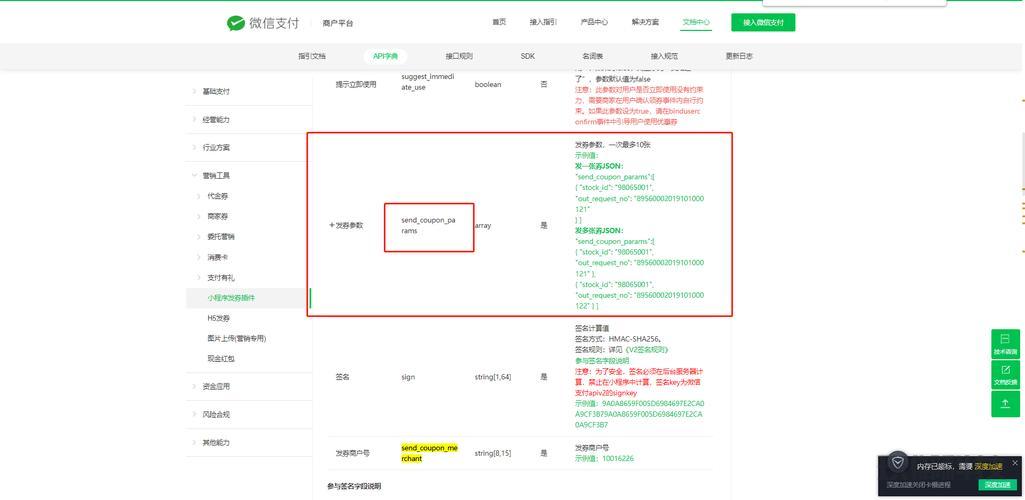Viewport: 1025px width, 500px height.
Task: Open the 技术咨询 floating button
Action: [1005, 344]
